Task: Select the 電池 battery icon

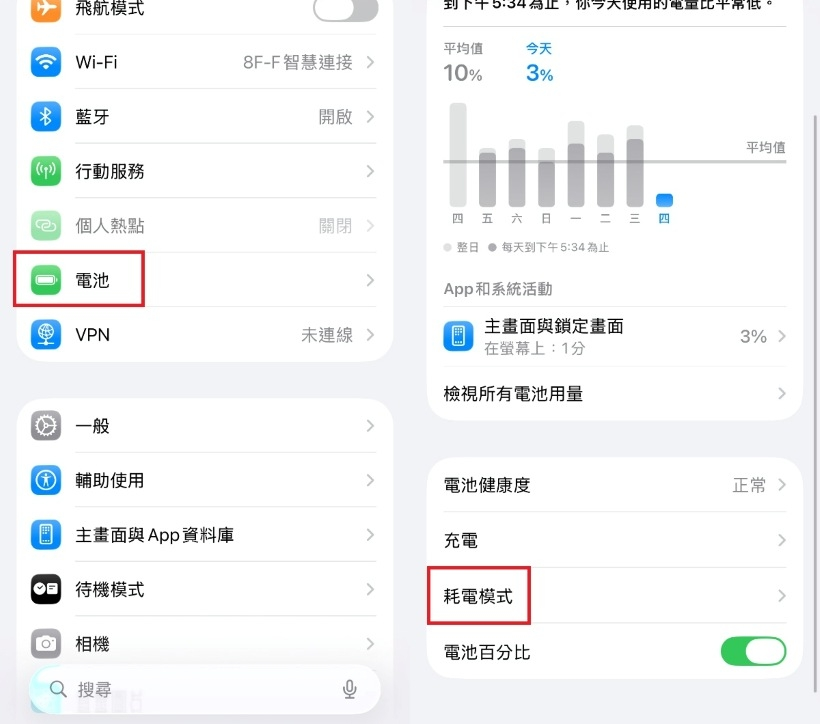Action: pos(46,280)
